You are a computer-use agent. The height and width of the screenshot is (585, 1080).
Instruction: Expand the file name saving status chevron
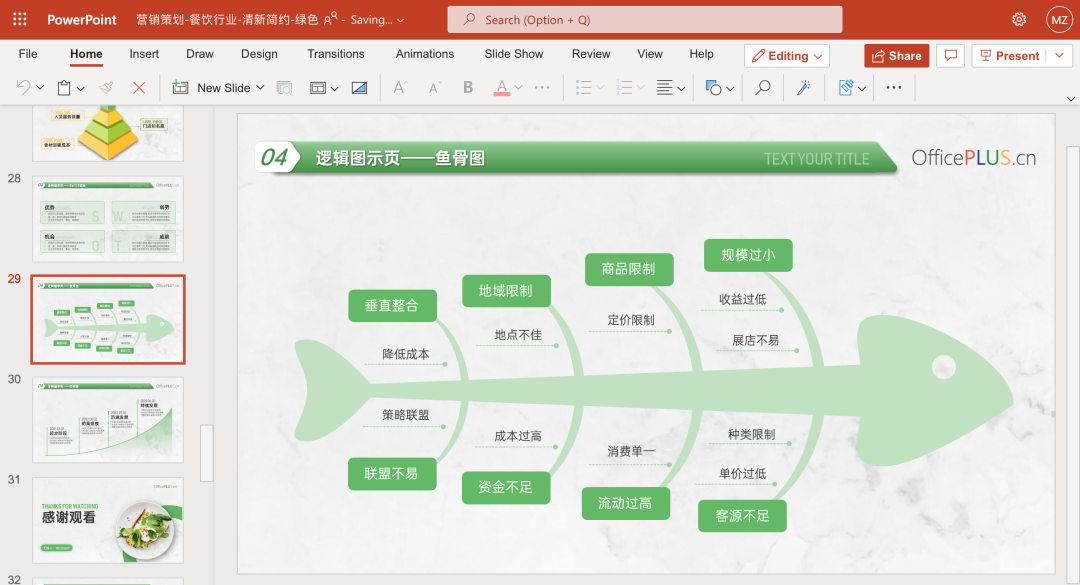coord(400,20)
